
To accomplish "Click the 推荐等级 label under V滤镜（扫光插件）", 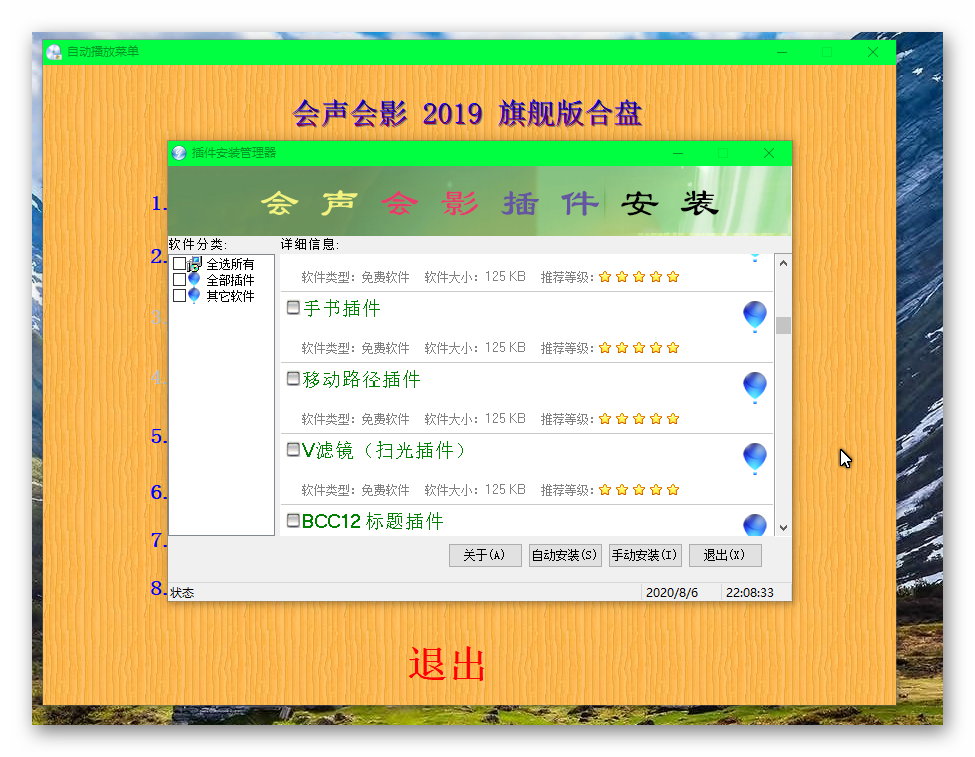I will (x=567, y=490).
